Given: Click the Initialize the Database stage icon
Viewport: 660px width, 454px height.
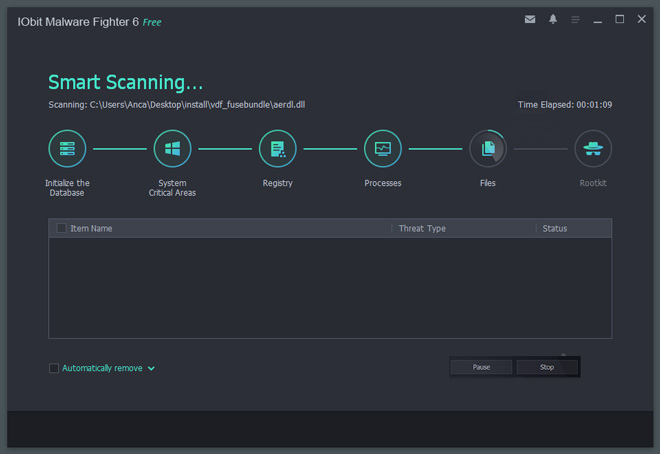Looking at the screenshot, I should coord(67,149).
